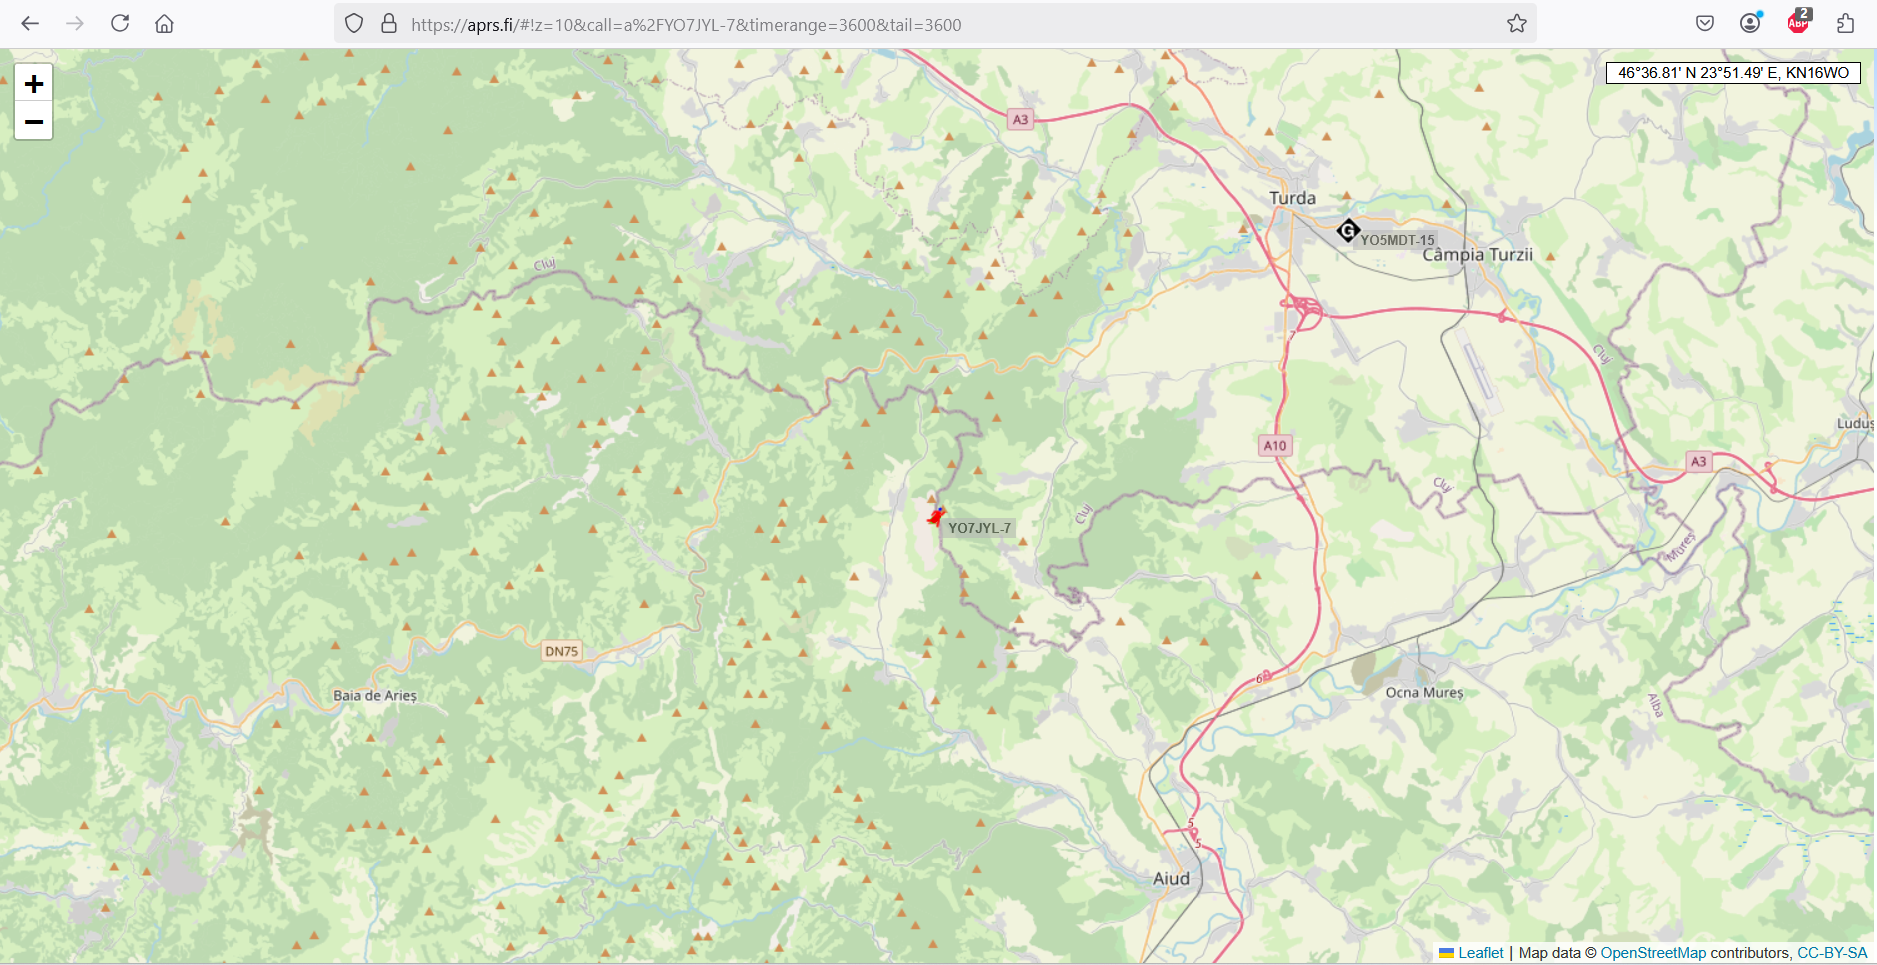Click the coordinates and locator box
Screen dimensions: 1877x965
coord(1733,73)
